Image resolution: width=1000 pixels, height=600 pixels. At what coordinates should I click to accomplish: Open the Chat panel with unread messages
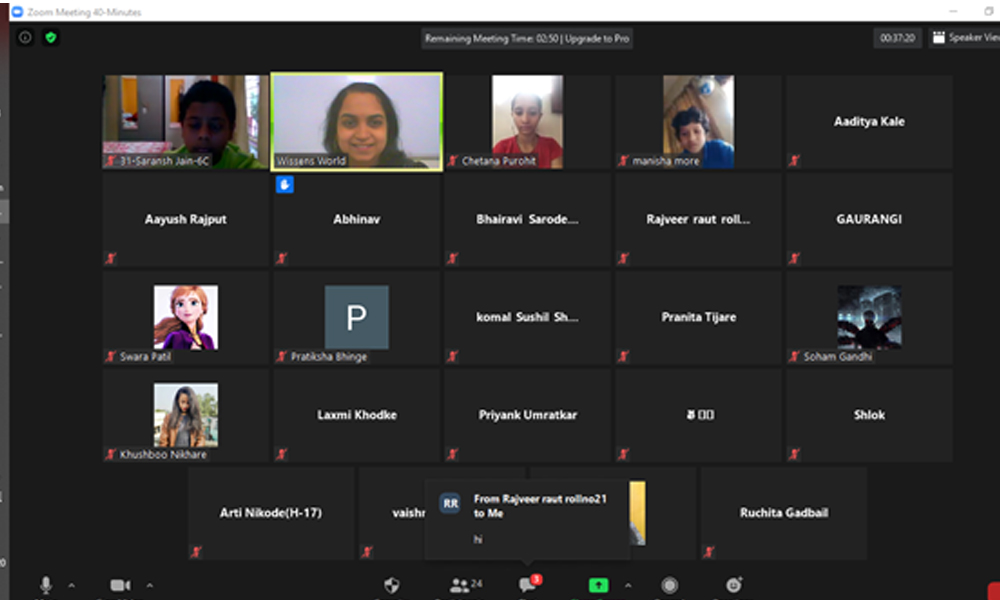pyautogui.click(x=527, y=585)
